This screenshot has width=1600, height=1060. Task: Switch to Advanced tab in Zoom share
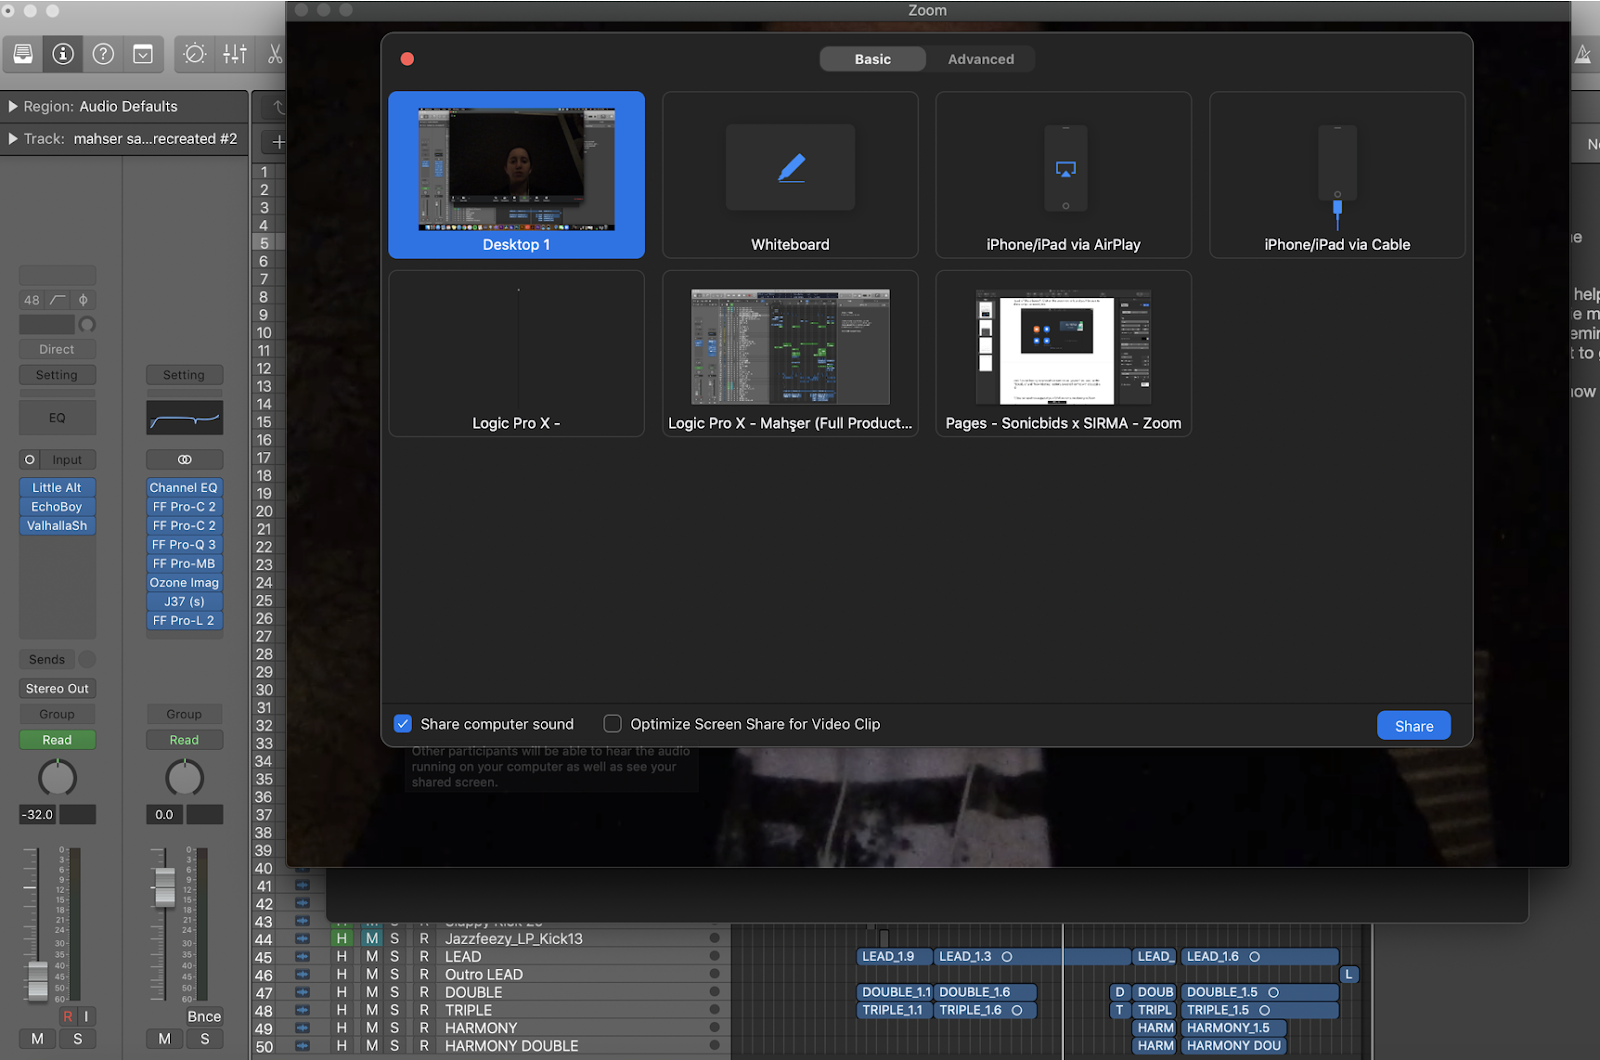coord(981,59)
